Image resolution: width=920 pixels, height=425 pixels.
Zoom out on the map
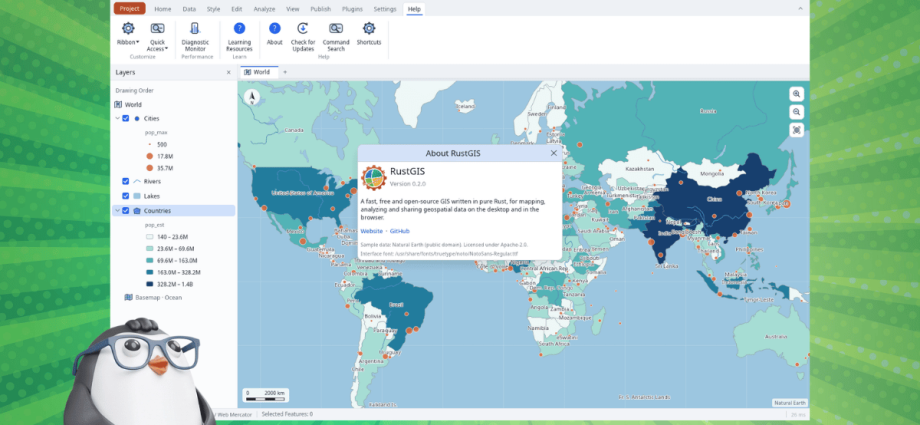pyautogui.click(x=796, y=112)
